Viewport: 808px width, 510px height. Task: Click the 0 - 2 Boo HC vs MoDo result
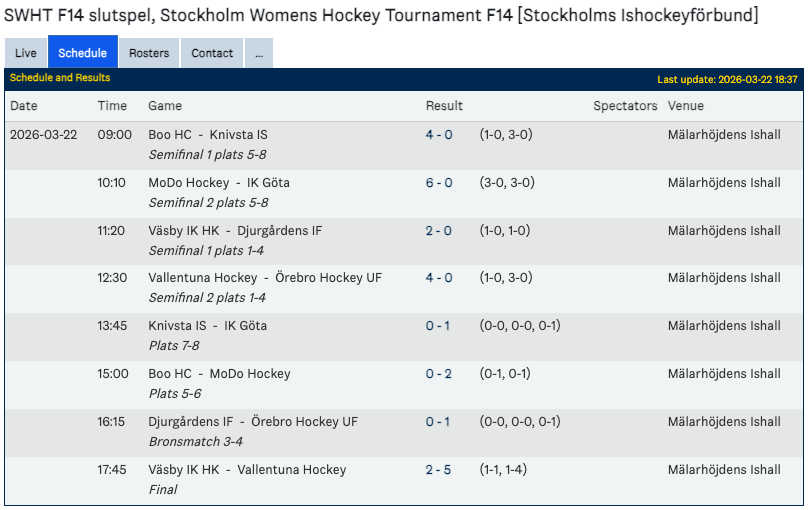(x=439, y=374)
